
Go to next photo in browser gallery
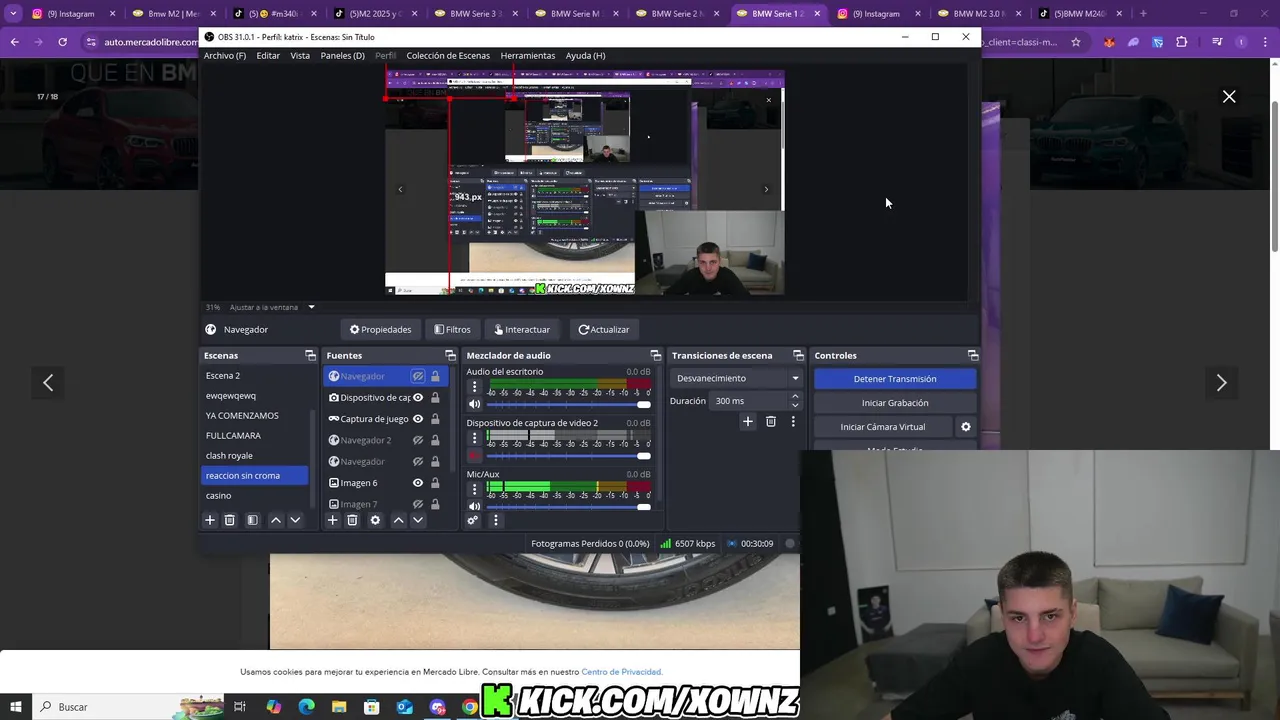[x=1221, y=383]
